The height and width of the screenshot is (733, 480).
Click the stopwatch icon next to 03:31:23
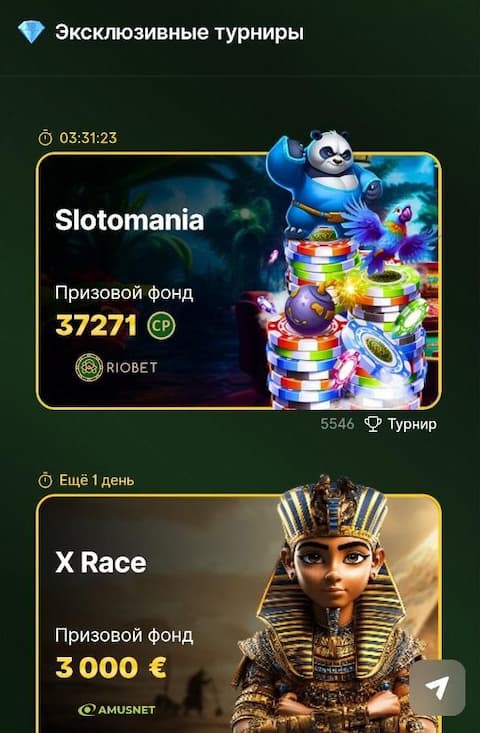45,138
